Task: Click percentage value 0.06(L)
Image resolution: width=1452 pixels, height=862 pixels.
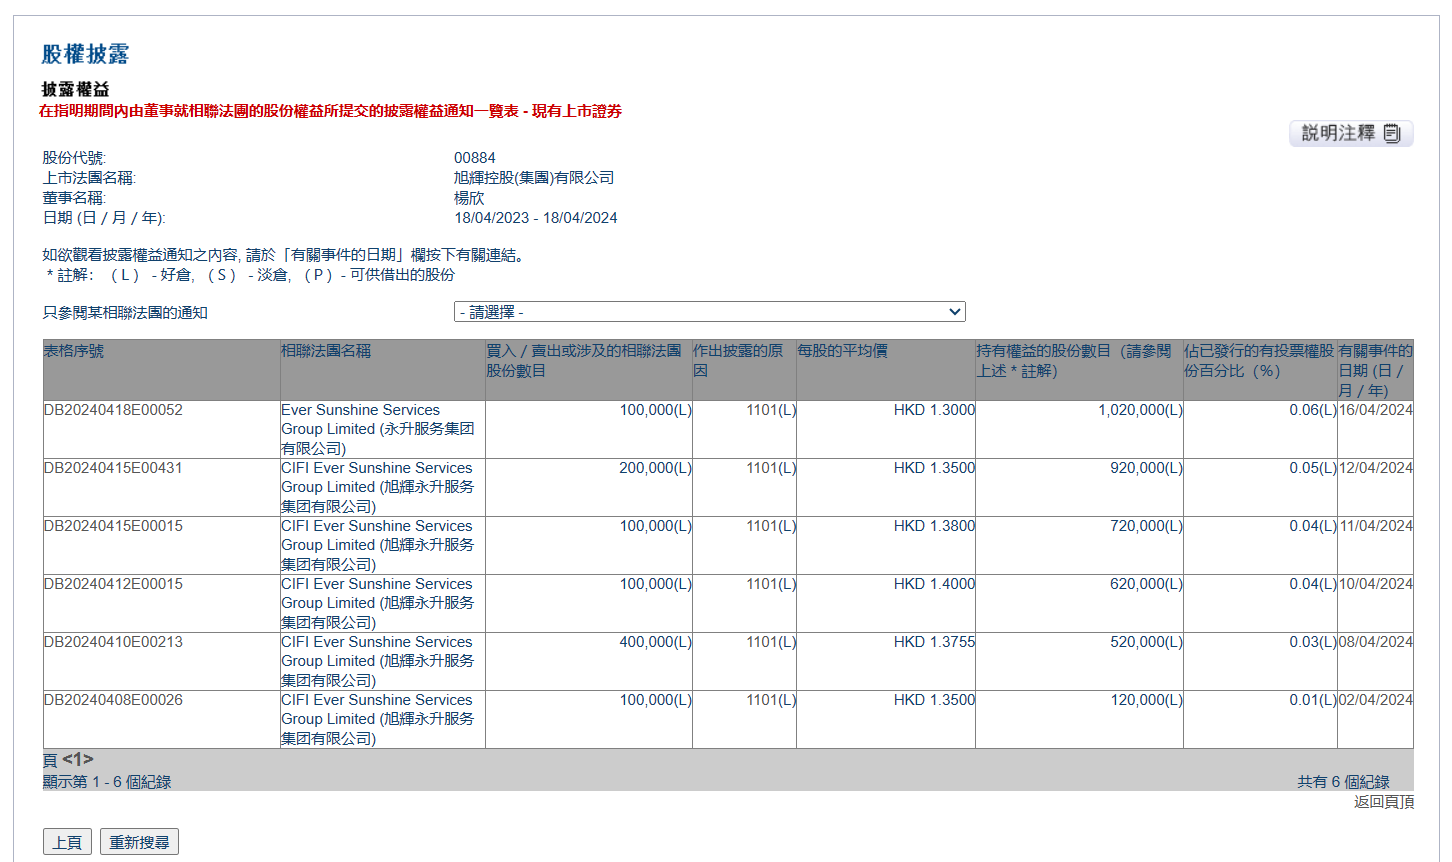Action: pos(1313,410)
